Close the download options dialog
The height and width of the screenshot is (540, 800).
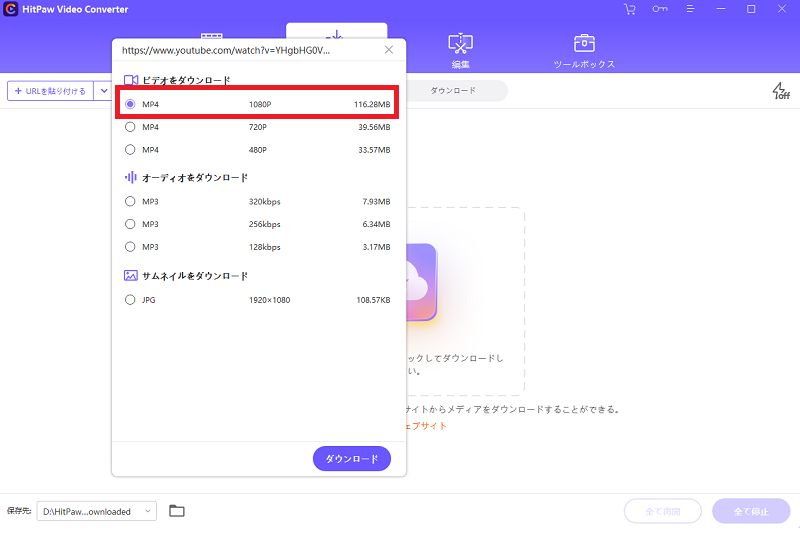pyautogui.click(x=389, y=50)
